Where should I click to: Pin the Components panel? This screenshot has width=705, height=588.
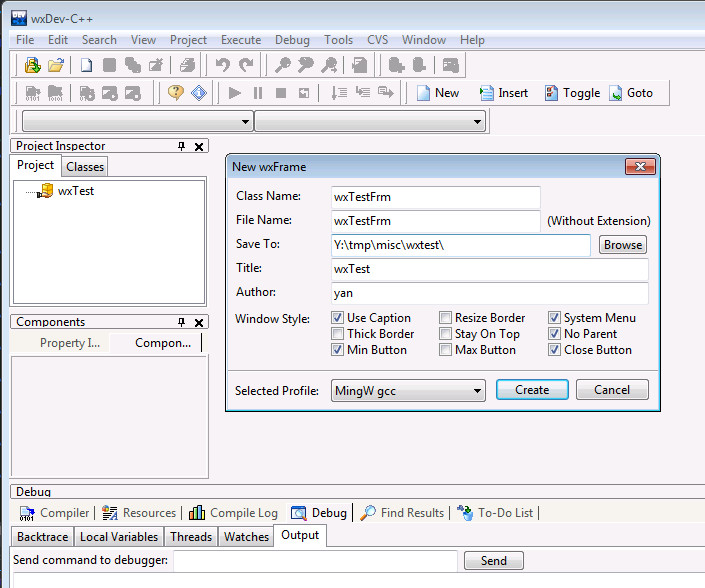coord(181,322)
